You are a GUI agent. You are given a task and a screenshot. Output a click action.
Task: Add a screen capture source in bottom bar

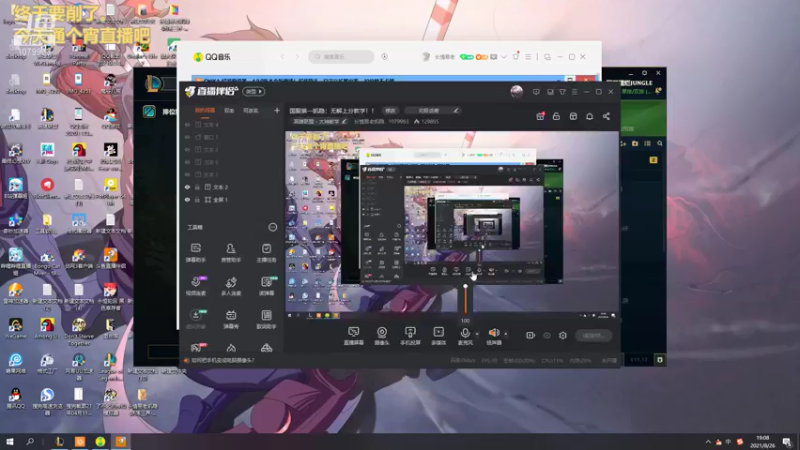(354, 336)
